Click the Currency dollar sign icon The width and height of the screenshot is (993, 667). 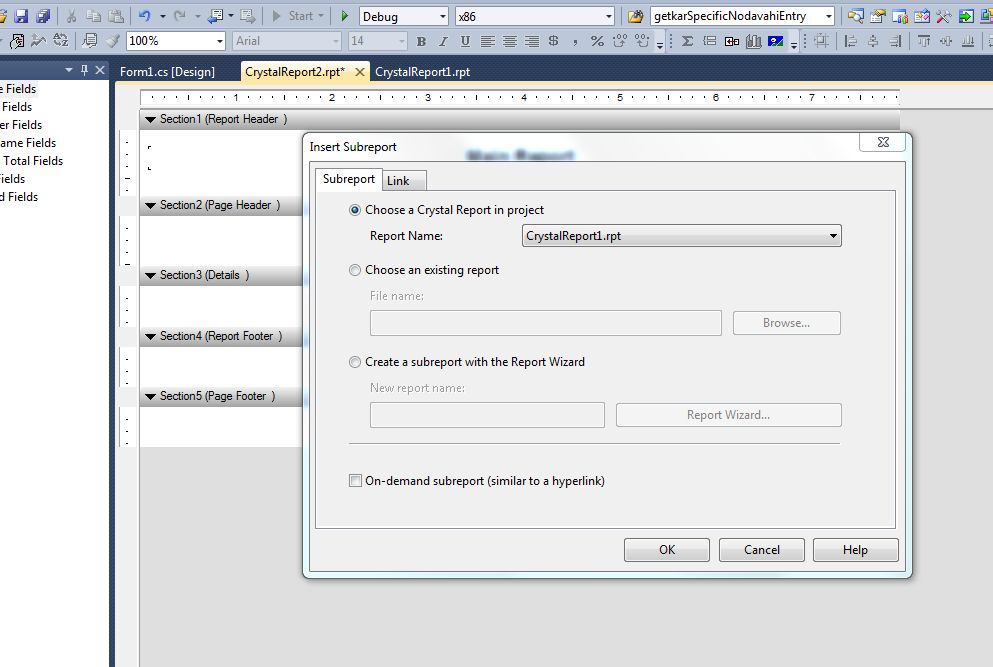click(553, 41)
